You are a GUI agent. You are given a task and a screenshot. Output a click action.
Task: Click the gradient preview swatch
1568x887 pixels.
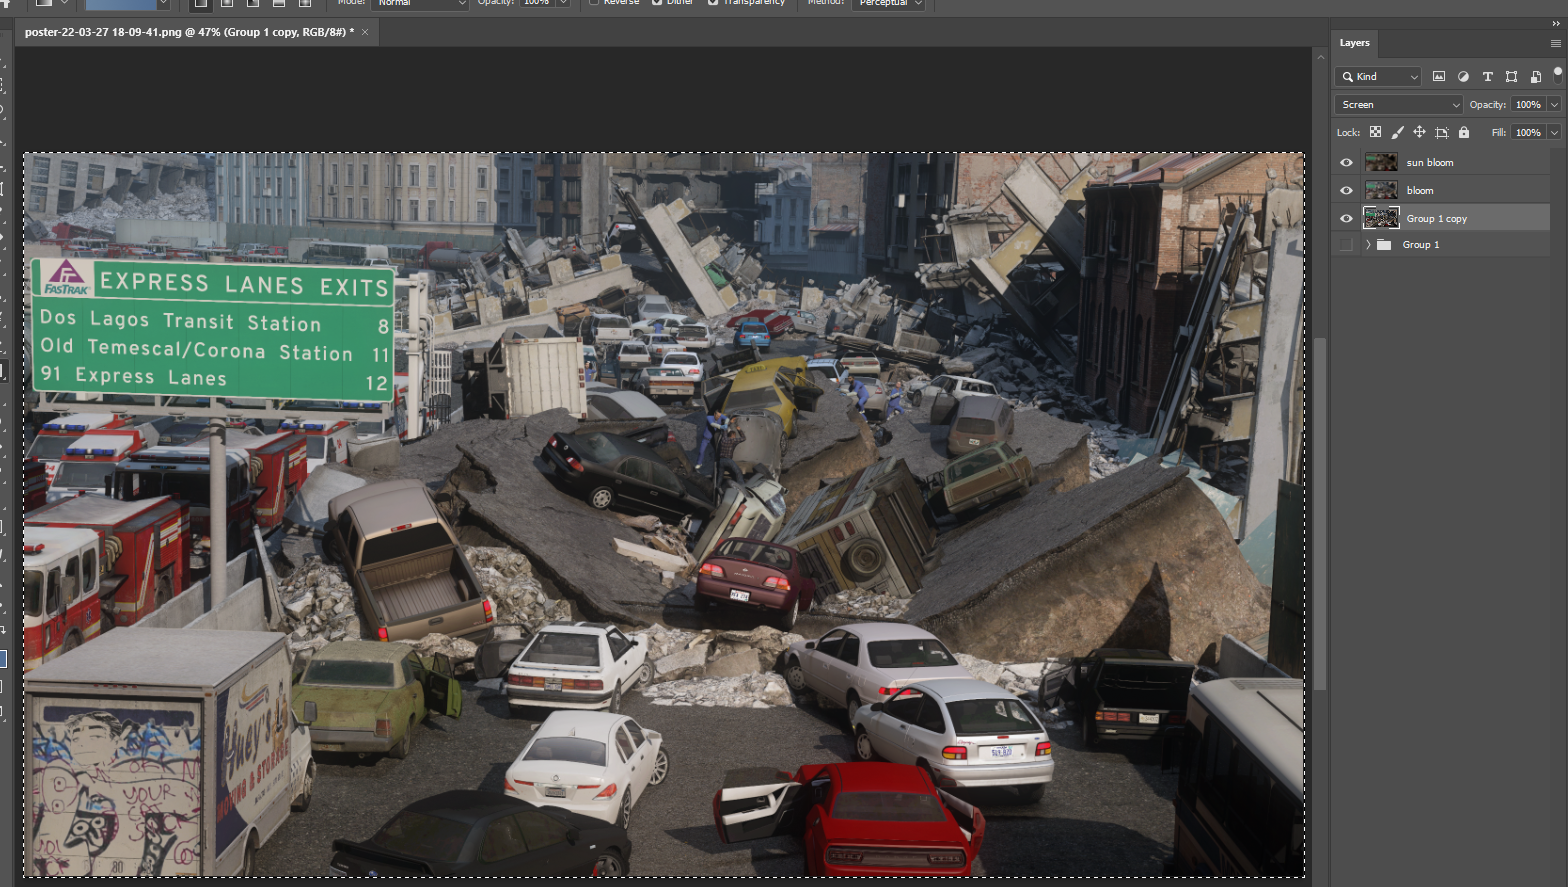pos(120,4)
